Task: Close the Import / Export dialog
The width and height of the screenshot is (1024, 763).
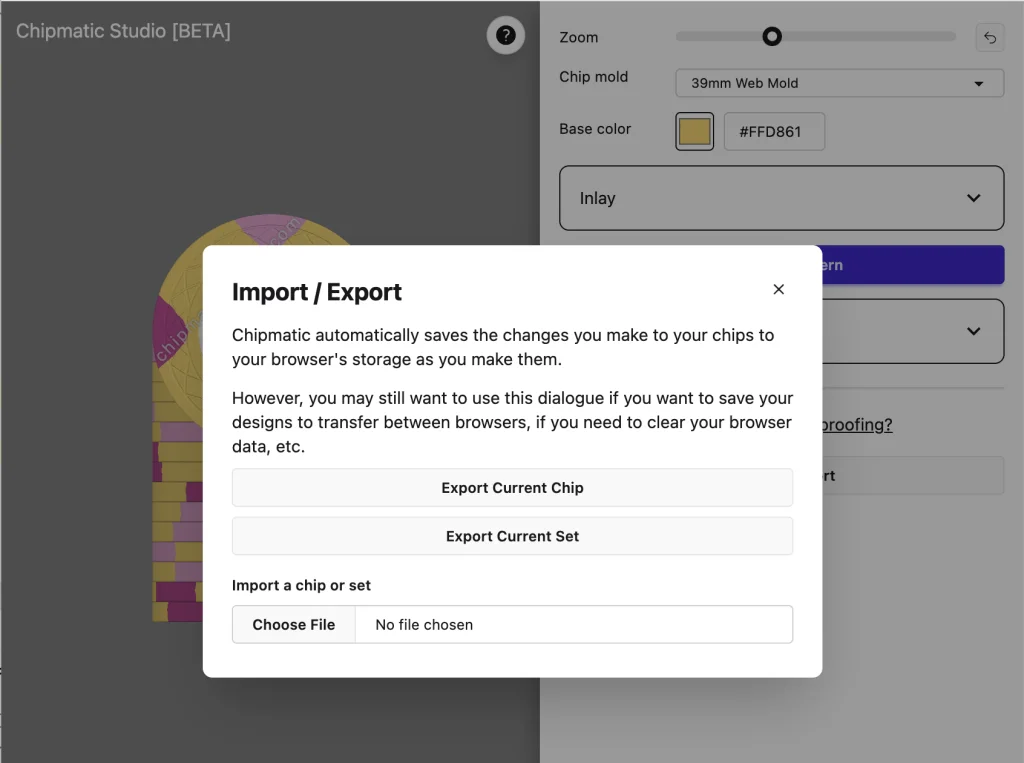Action: click(x=778, y=289)
